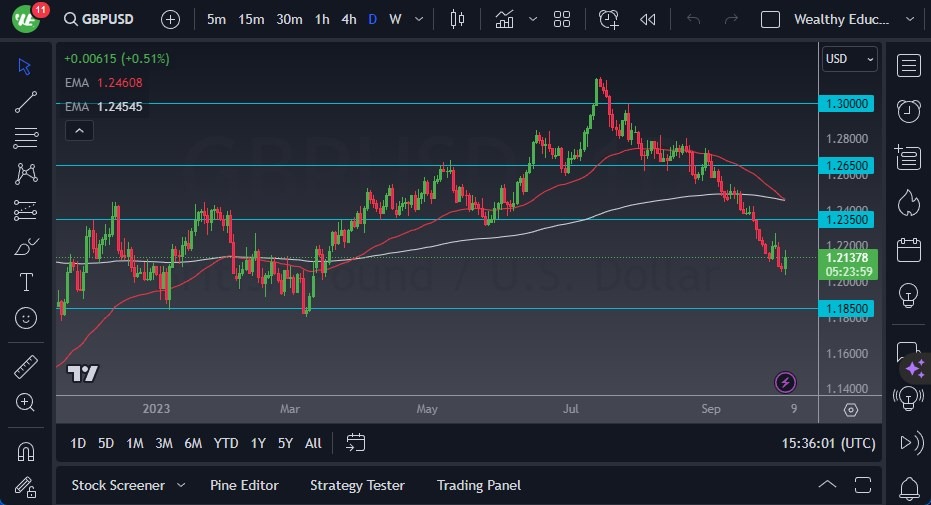Open chart settings gear on price scale
Image resolution: width=931 pixels, height=505 pixels.
[x=850, y=410]
